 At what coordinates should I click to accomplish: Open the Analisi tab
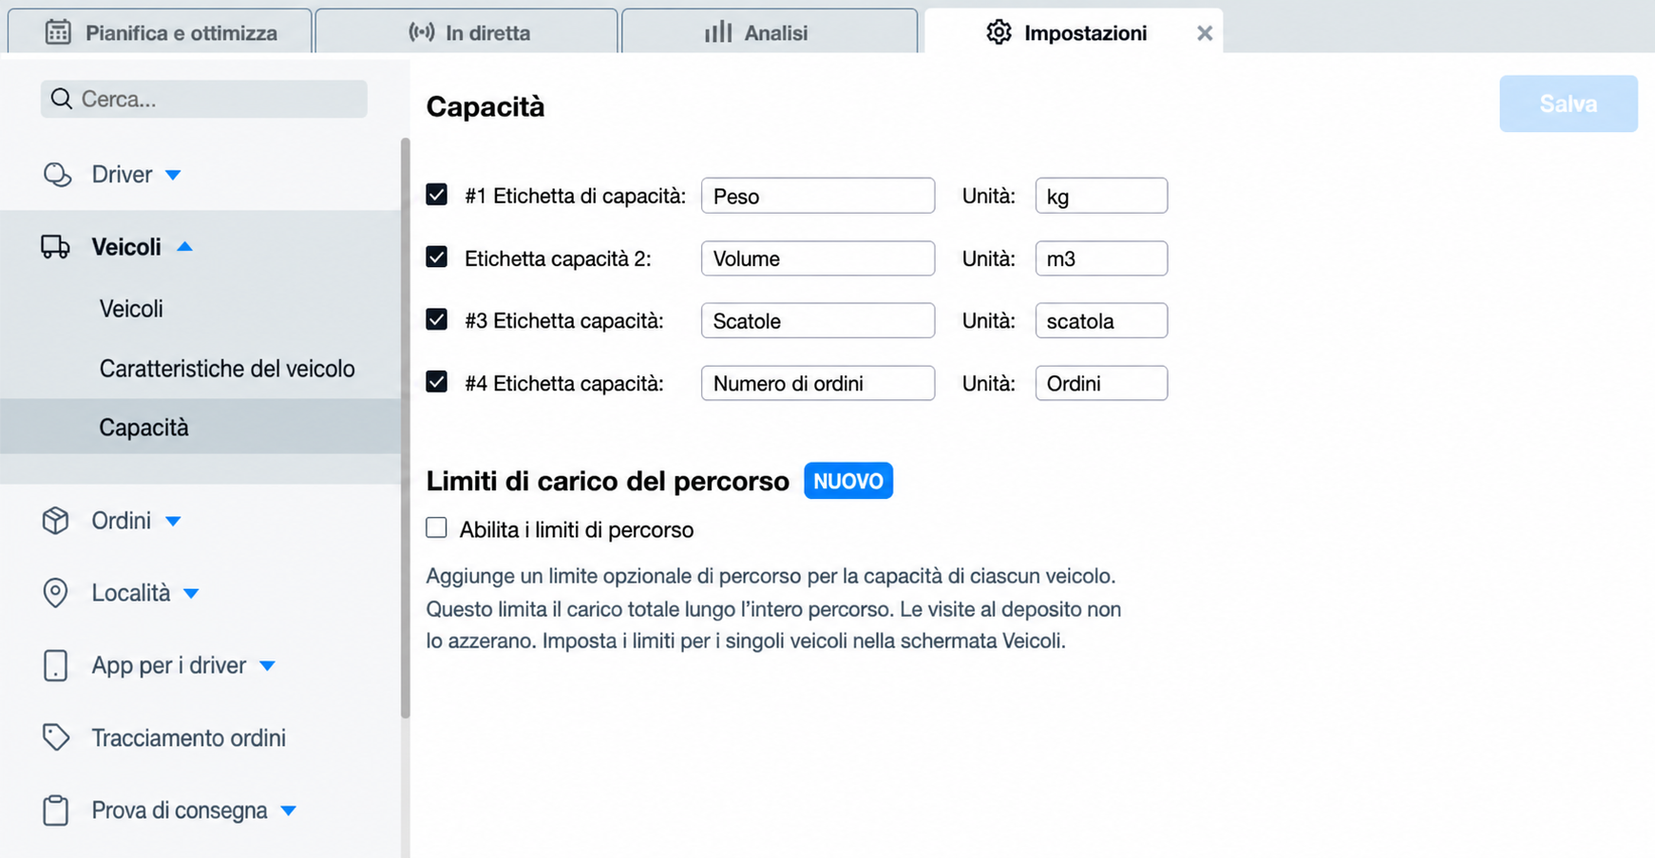(x=770, y=32)
